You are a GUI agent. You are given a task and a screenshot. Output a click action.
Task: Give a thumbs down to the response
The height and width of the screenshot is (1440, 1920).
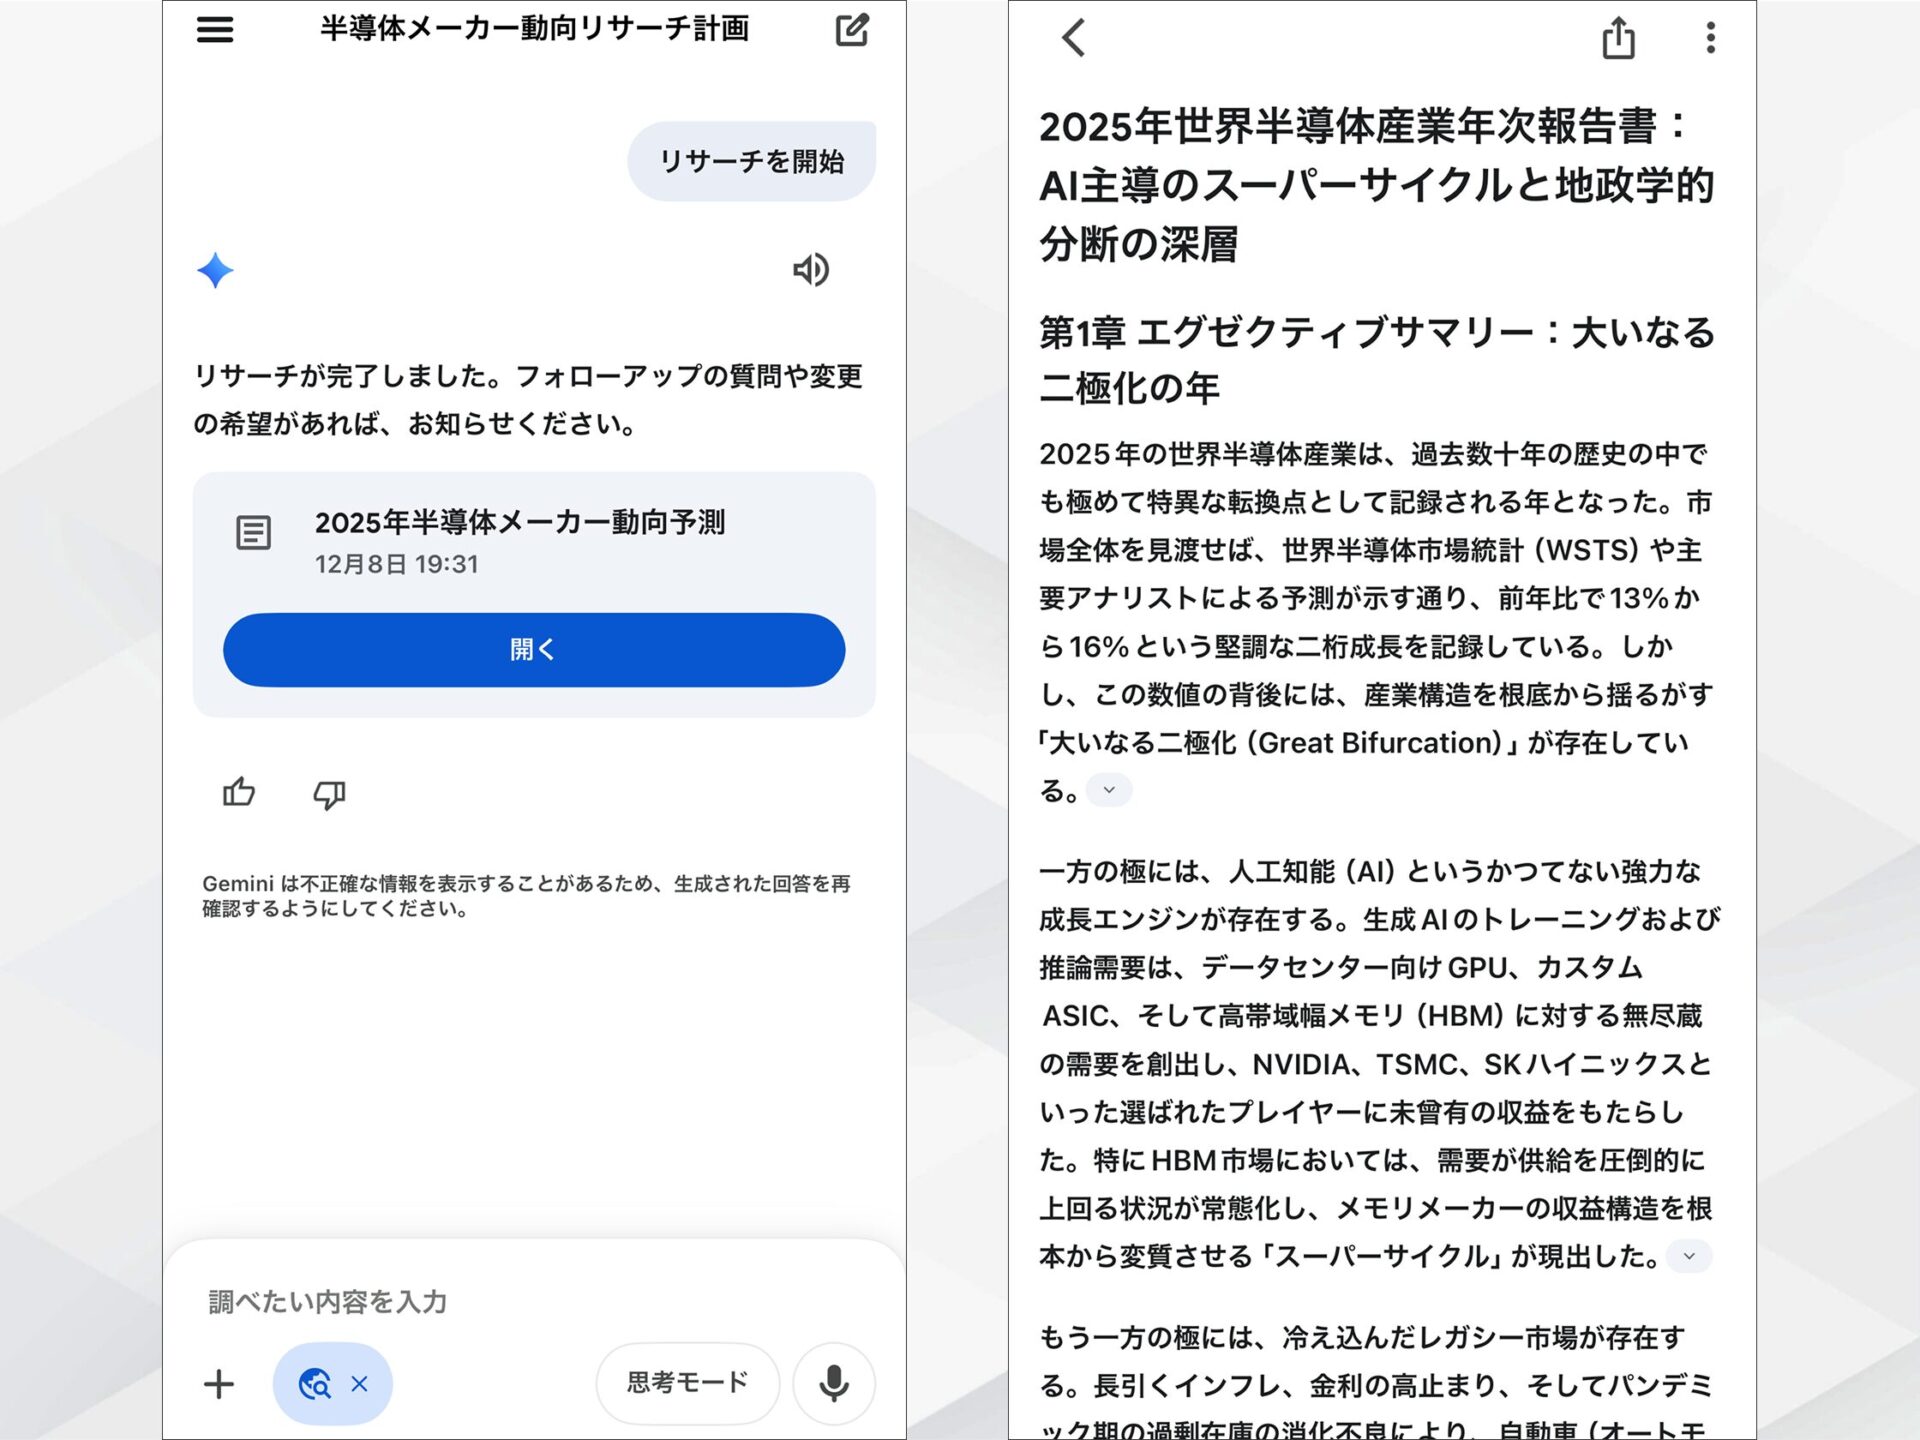click(x=329, y=795)
